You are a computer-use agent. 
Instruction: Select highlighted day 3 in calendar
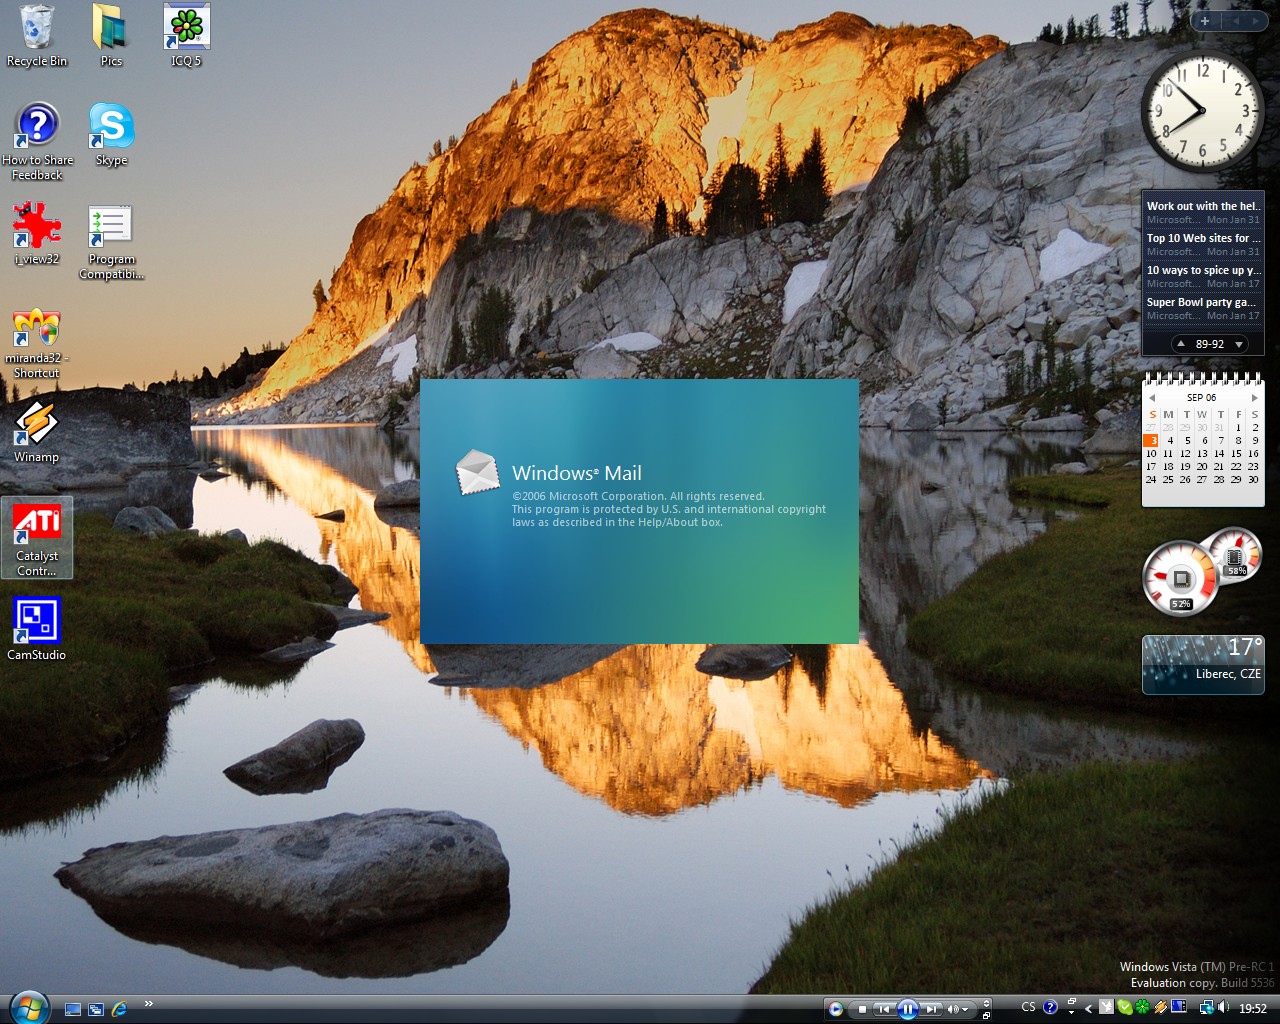(x=1152, y=440)
